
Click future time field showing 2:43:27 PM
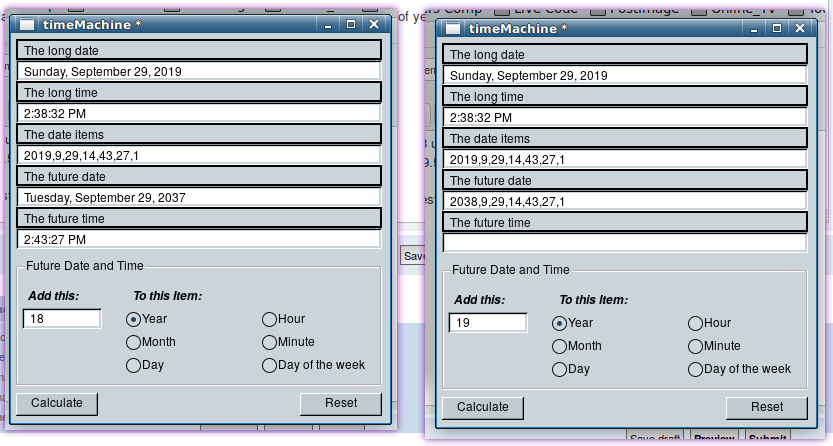coord(199,239)
